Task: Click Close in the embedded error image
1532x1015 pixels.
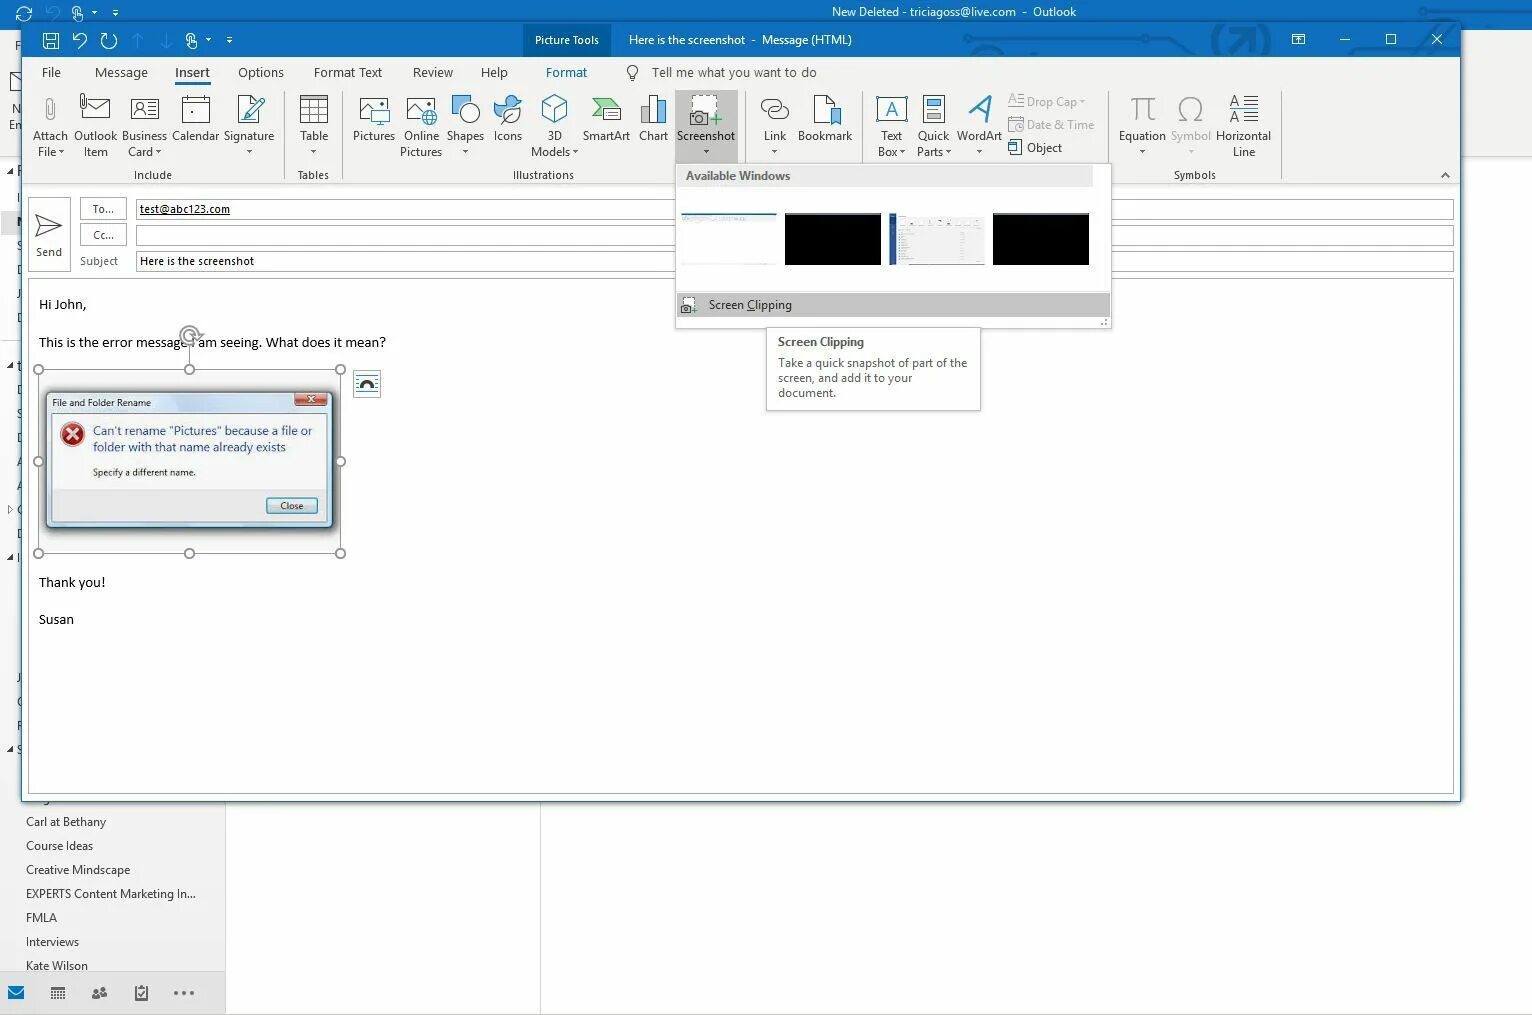Action: [x=292, y=506]
